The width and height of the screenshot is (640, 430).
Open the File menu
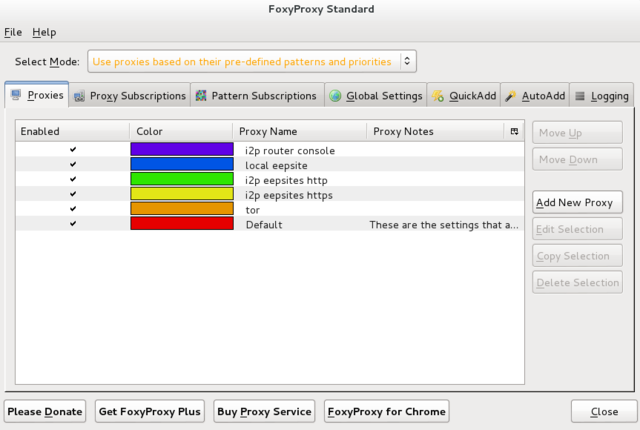(x=13, y=32)
